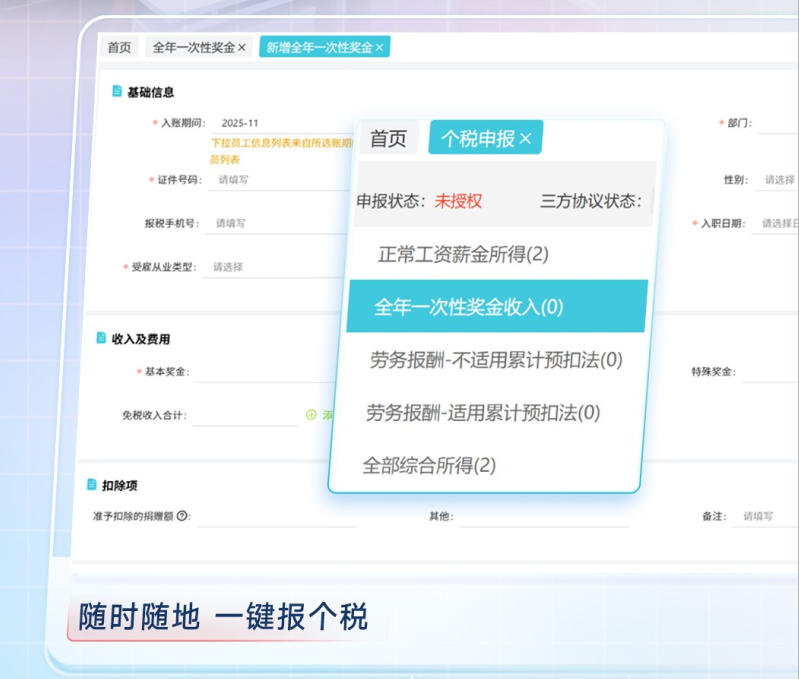
Task: Close the 全年一次性奖金 tab
Action: [242, 48]
